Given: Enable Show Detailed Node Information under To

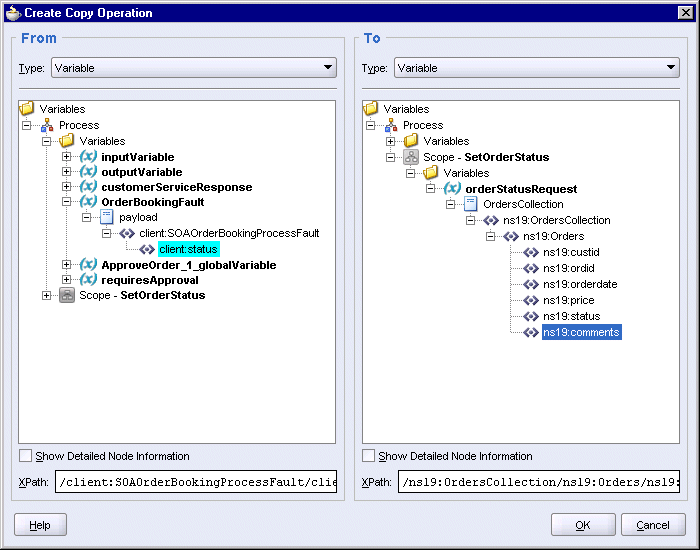Looking at the screenshot, I should (368, 456).
